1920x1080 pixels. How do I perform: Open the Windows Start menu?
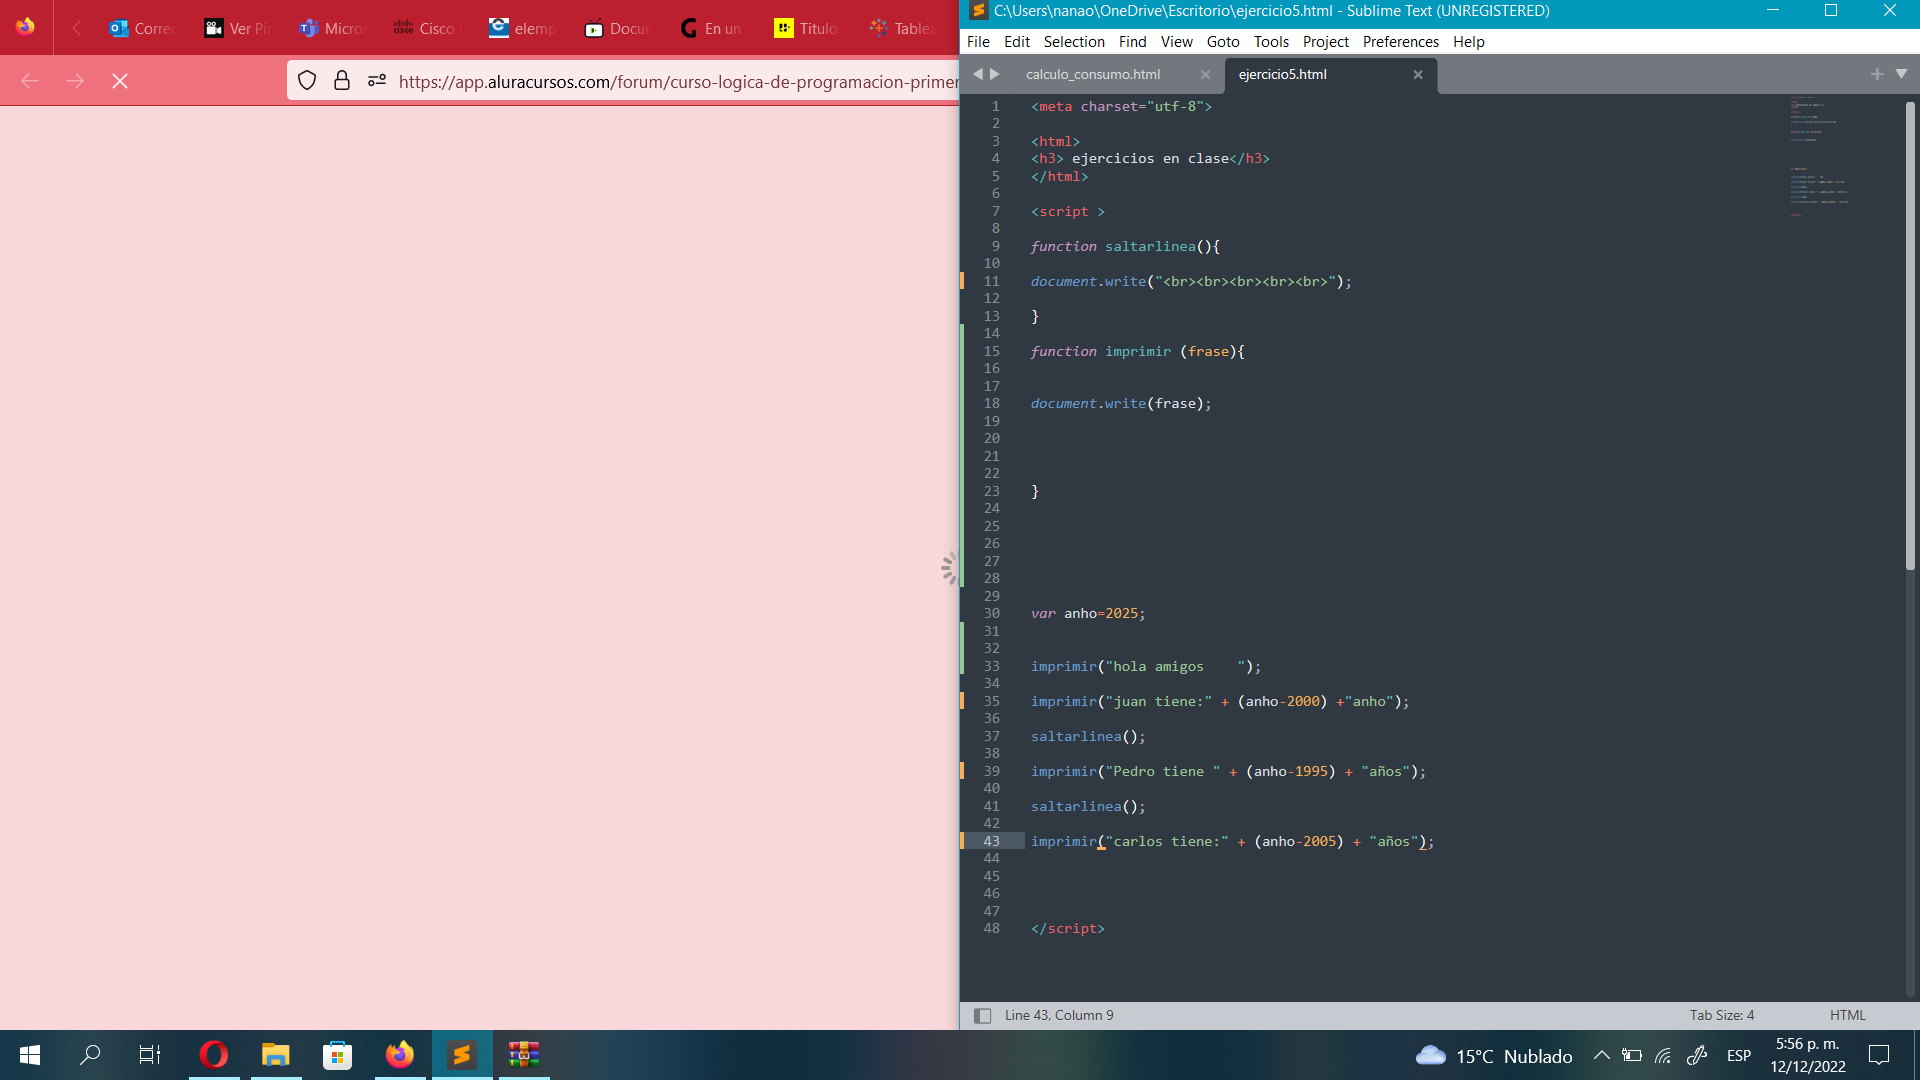click(30, 1055)
